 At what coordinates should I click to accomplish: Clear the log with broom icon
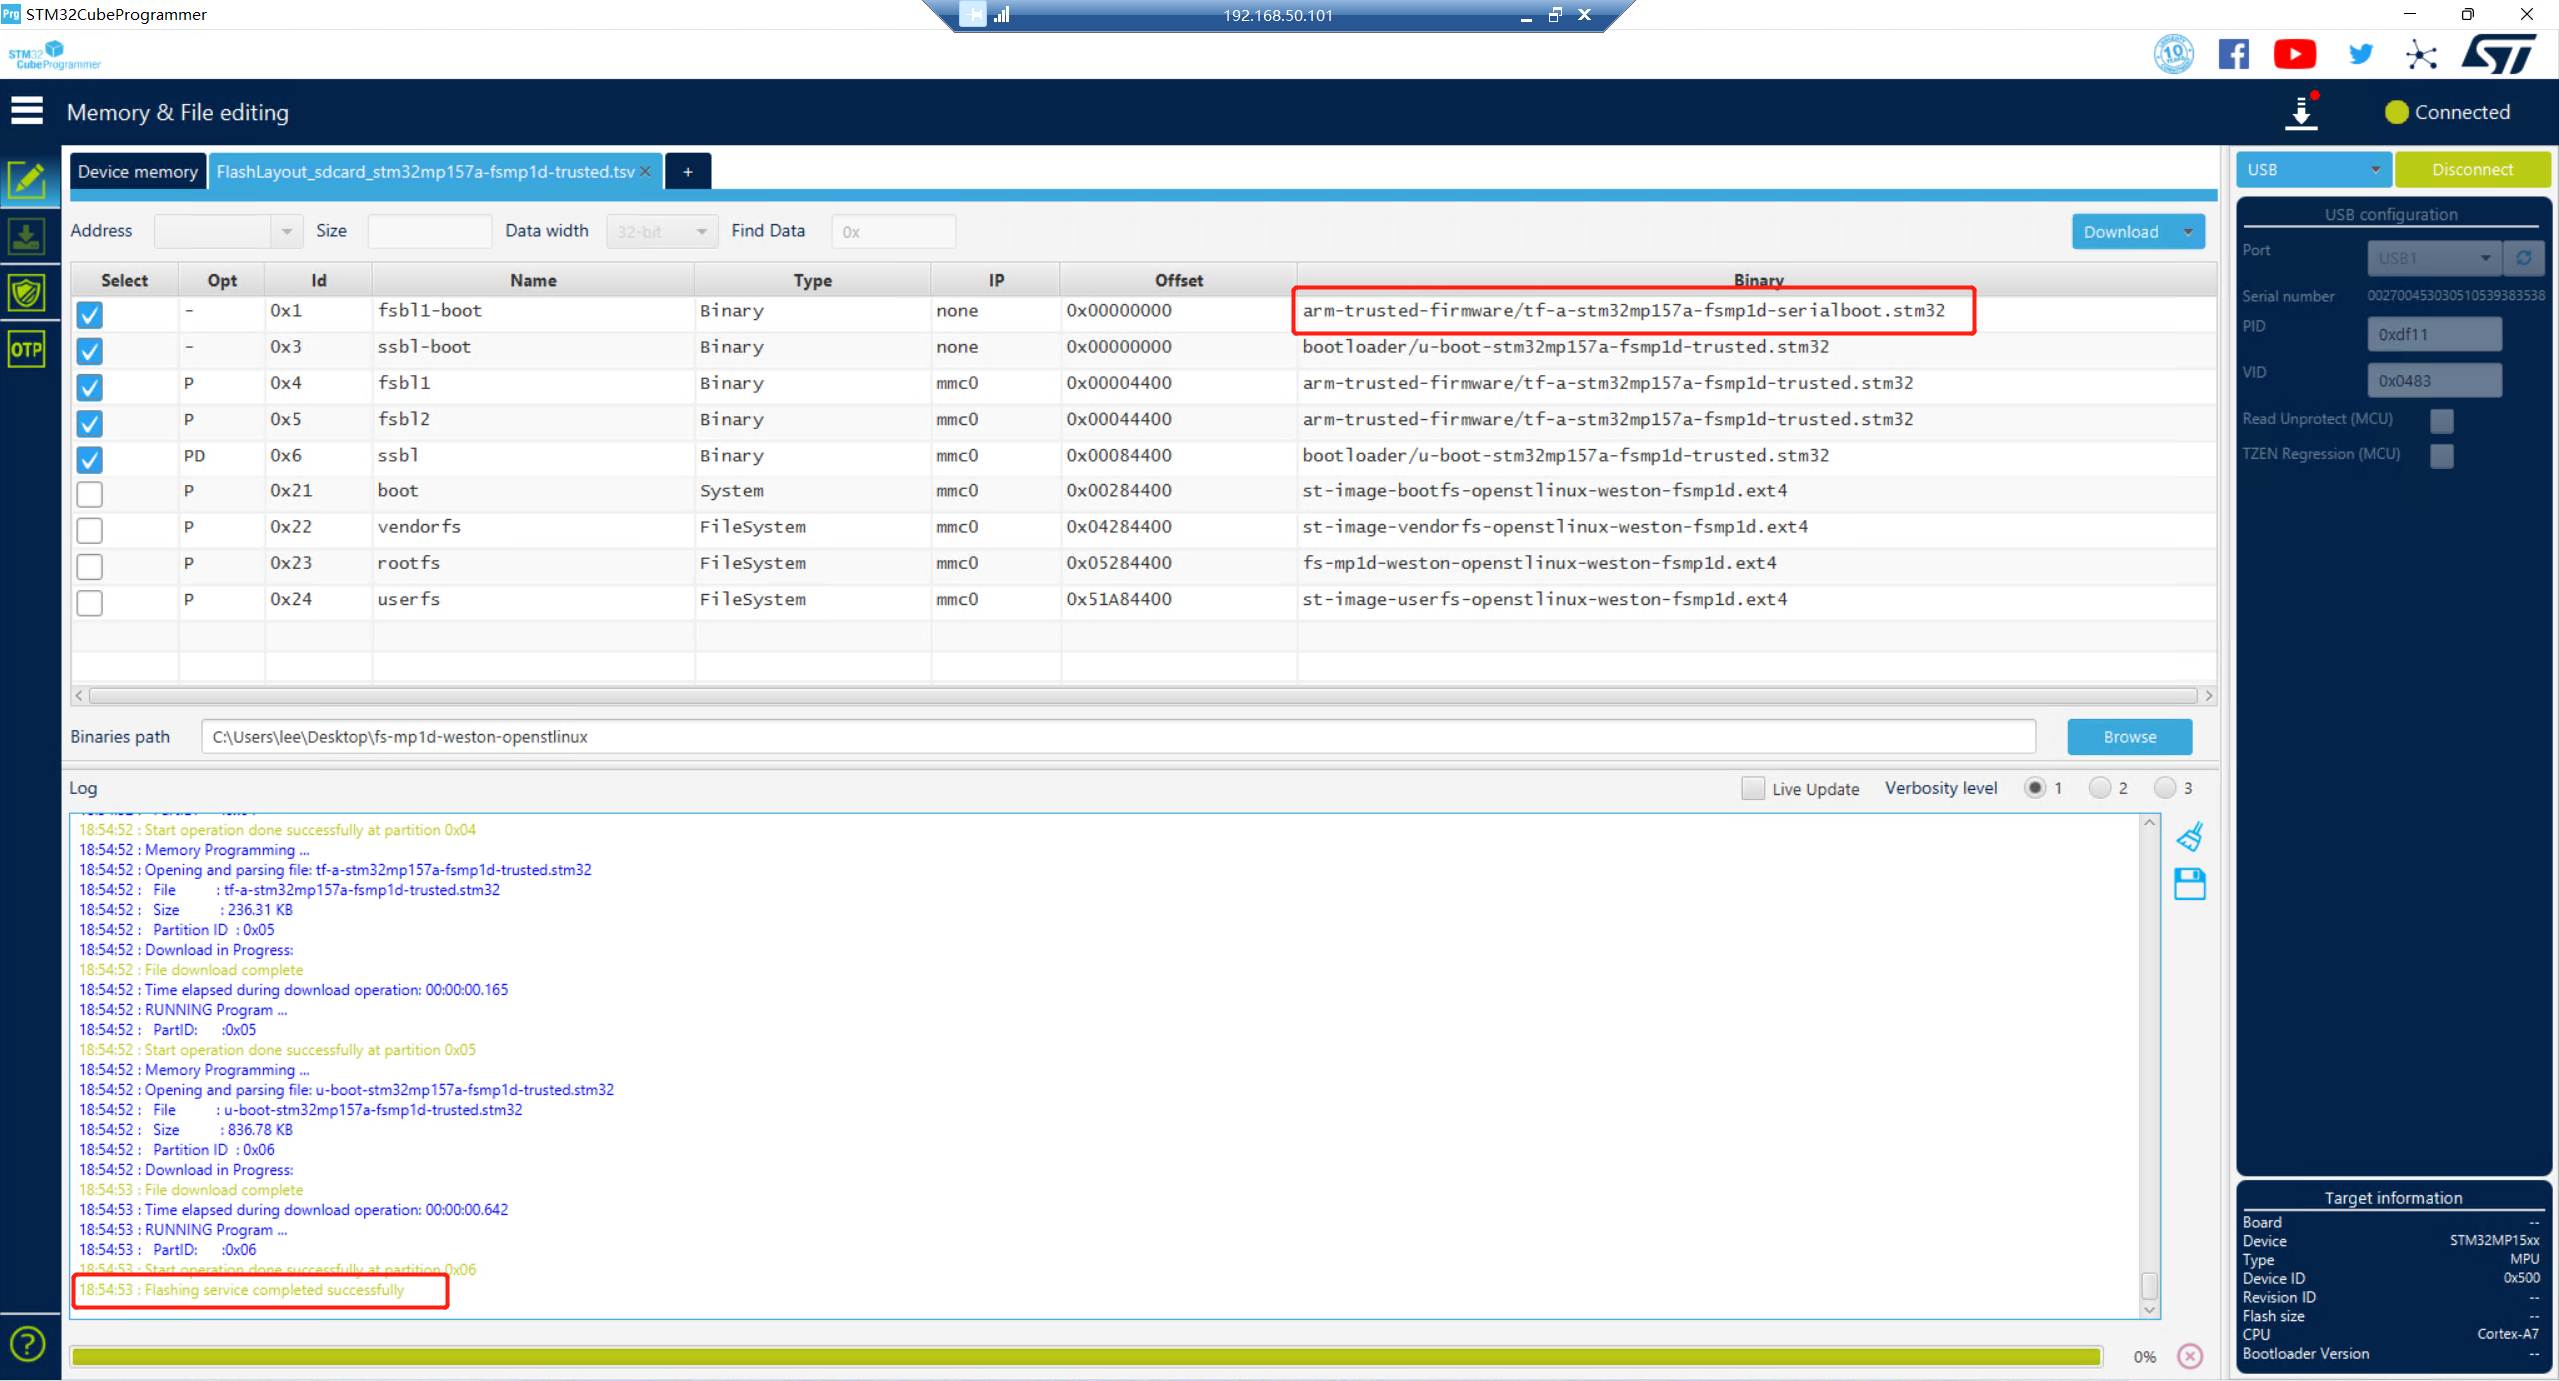point(2189,836)
